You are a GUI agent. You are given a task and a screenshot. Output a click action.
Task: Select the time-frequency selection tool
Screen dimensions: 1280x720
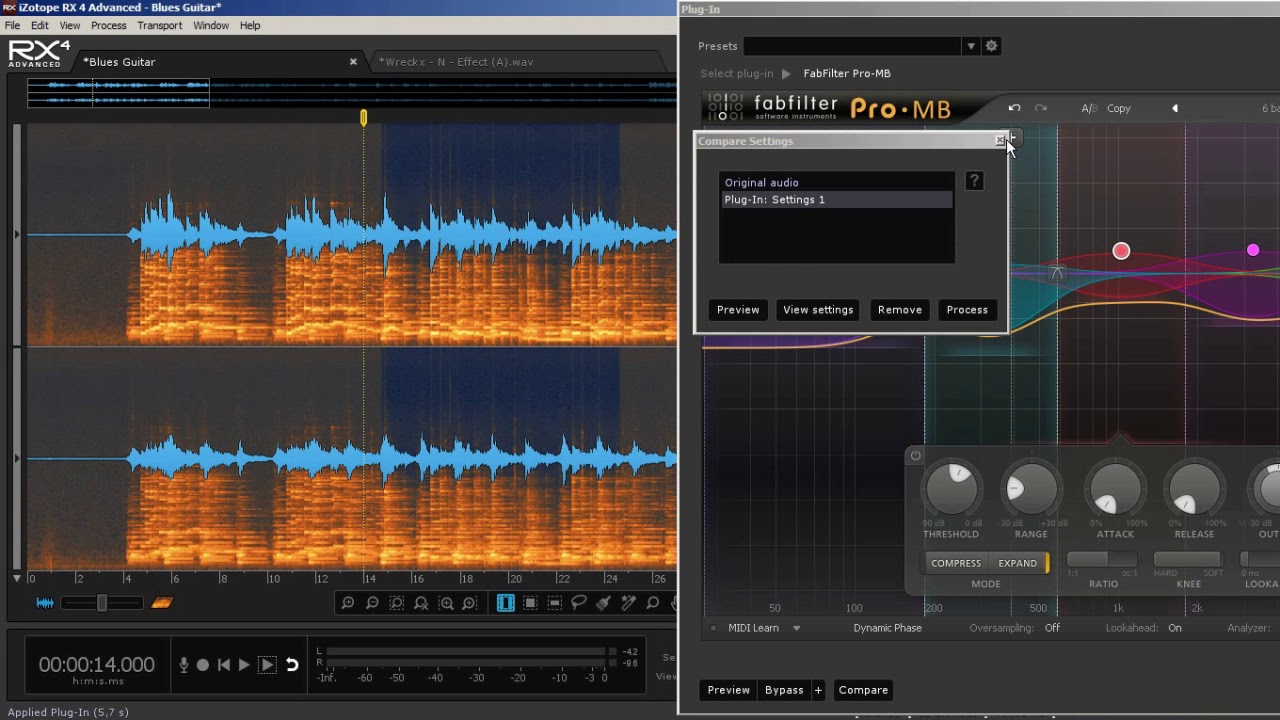click(531, 603)
